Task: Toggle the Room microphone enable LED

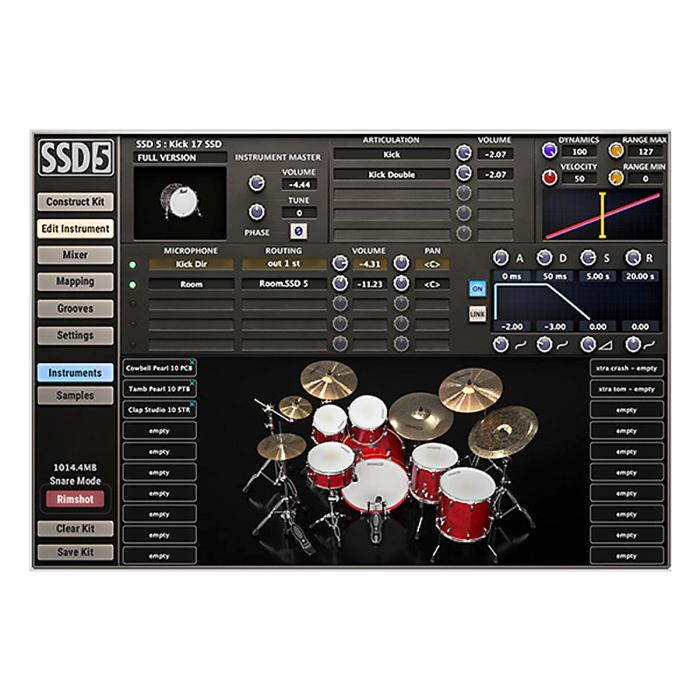Action: pyautogui.click(x=132, y=284)
